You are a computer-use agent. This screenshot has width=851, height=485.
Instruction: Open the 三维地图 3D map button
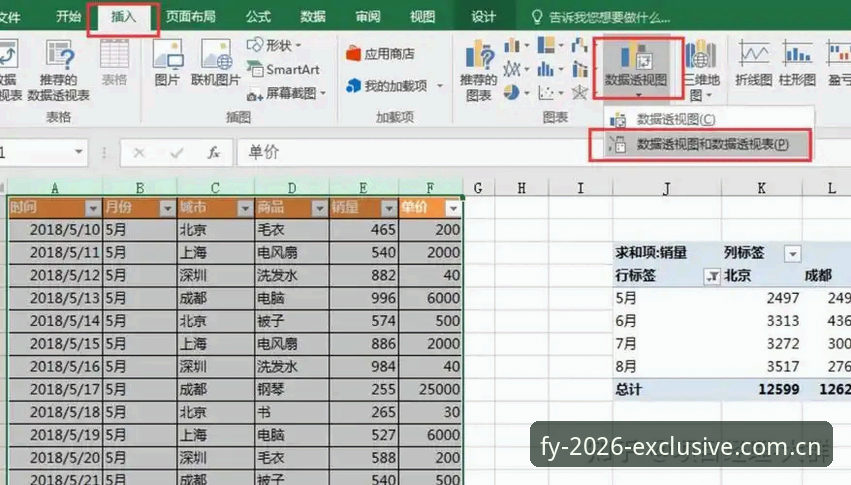701,71
